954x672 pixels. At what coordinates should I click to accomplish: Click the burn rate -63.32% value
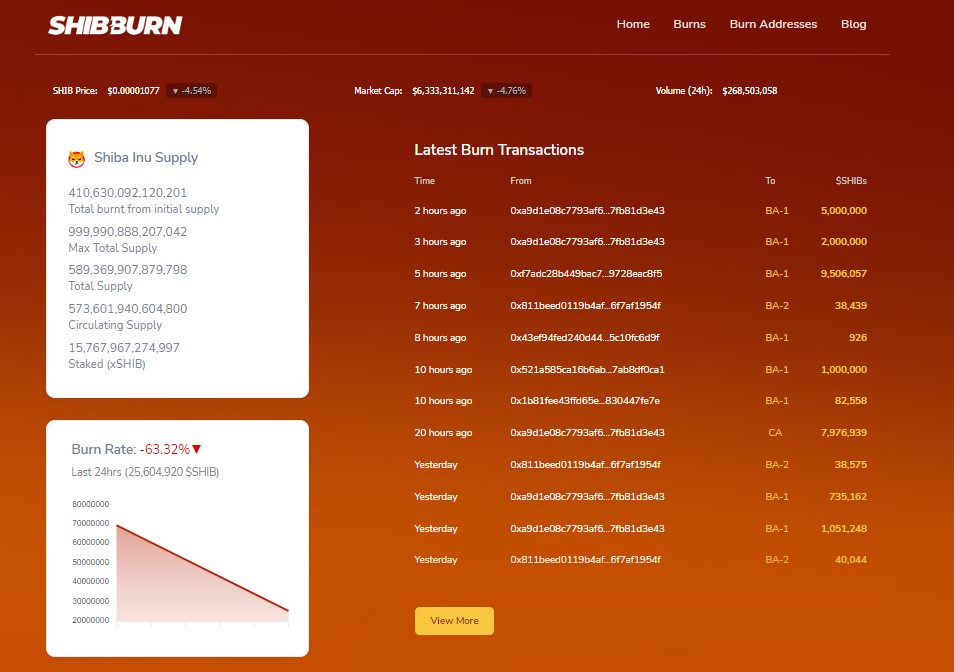(164, 449)
